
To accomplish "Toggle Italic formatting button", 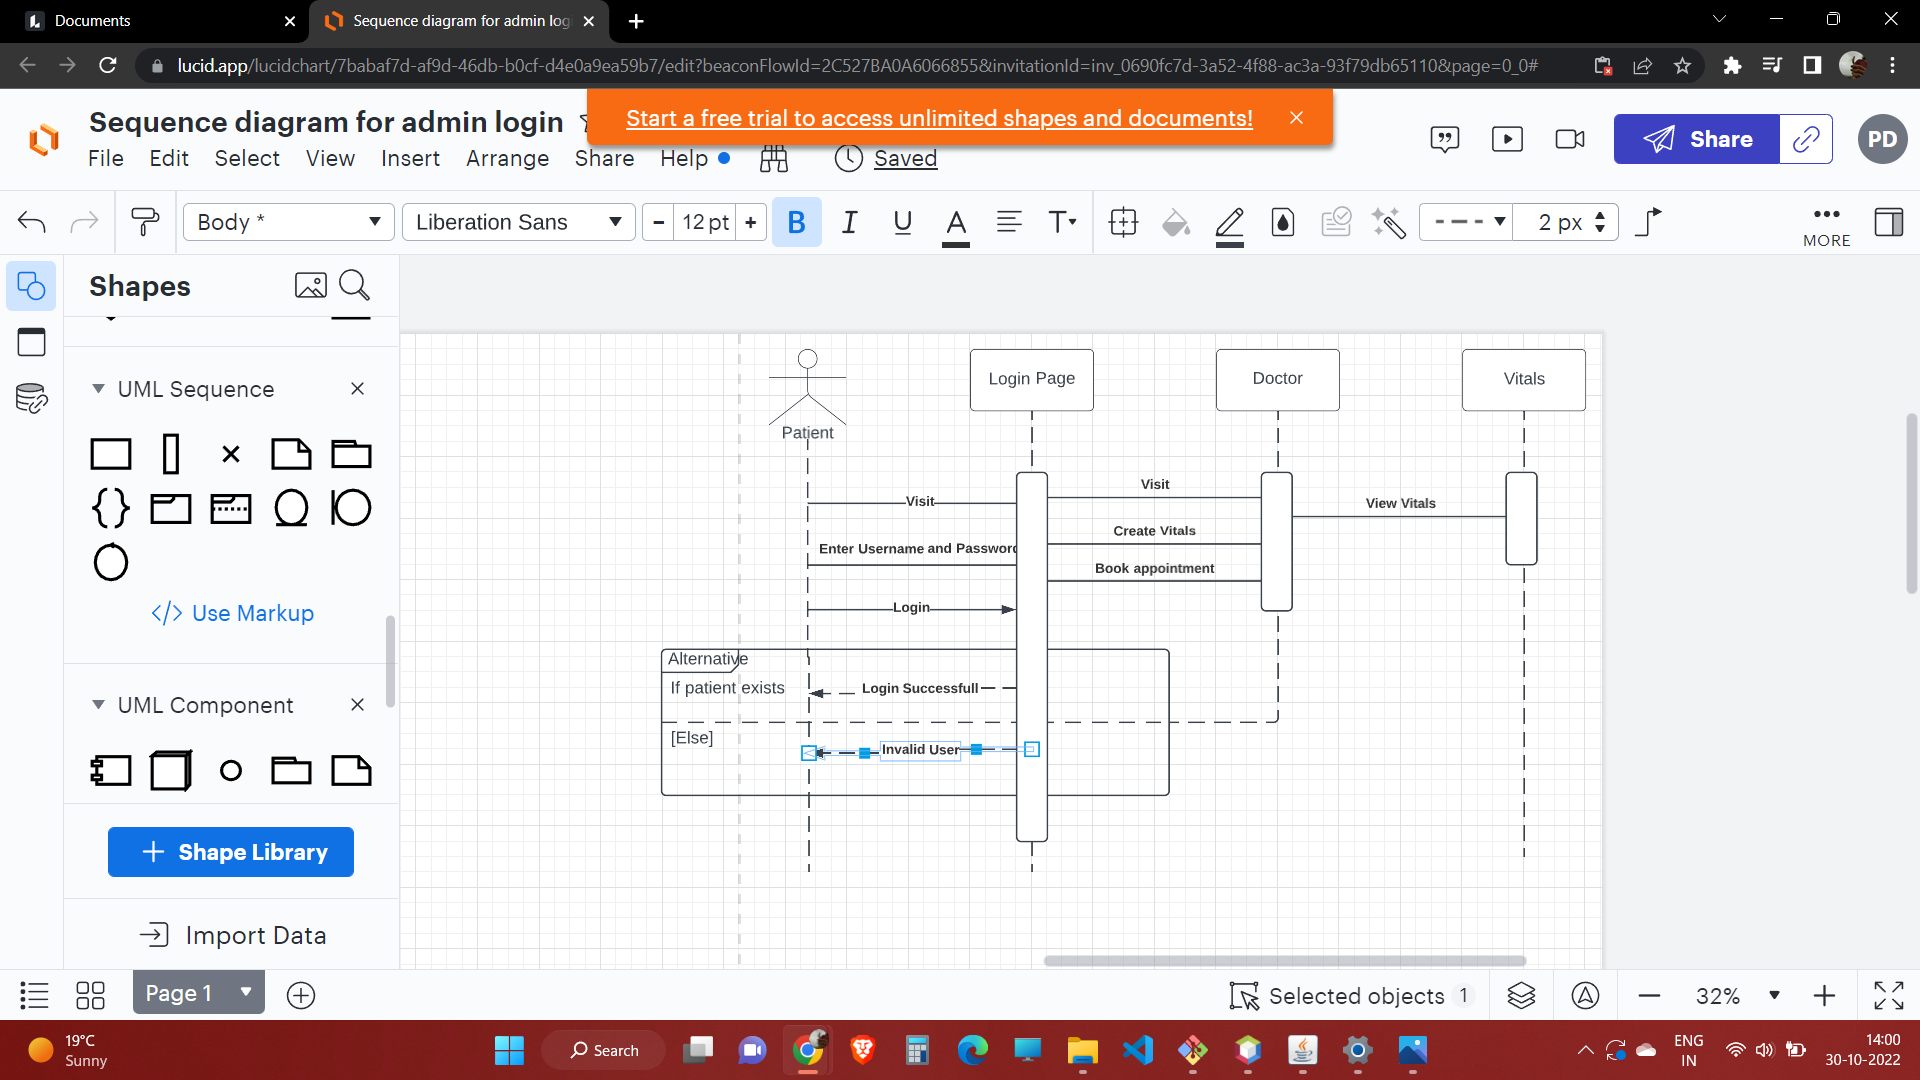I will (x=850, y=222).
